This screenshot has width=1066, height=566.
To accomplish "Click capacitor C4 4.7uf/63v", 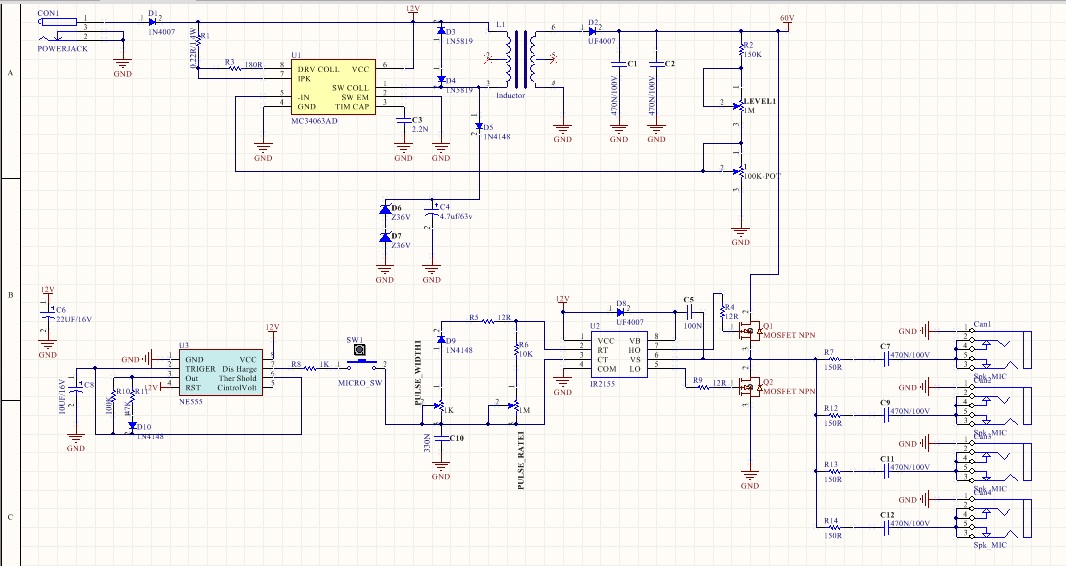I will [x=432, y=213].
